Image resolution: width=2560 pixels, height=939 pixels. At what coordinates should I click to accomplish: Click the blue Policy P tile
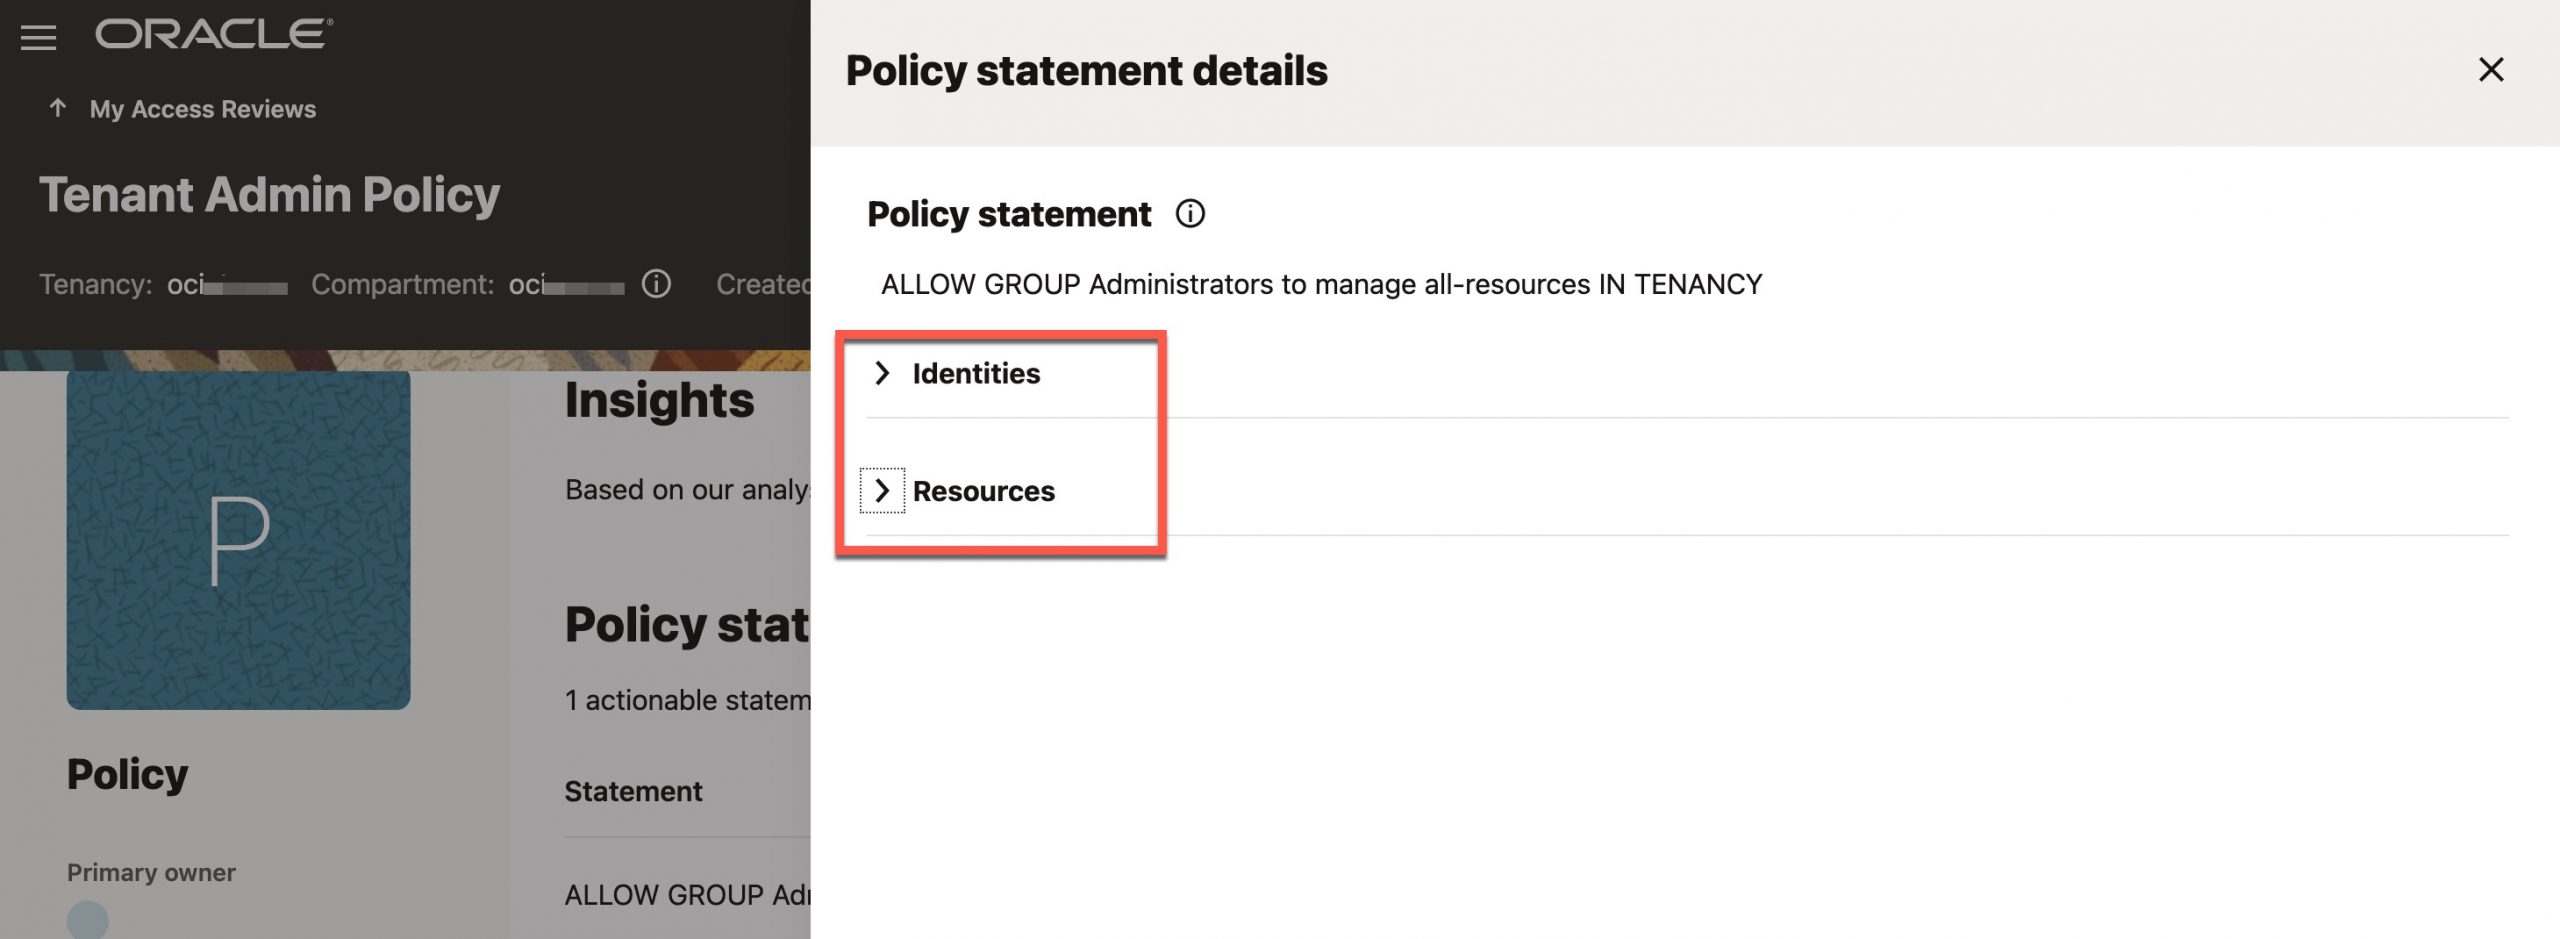pos(238,540)
